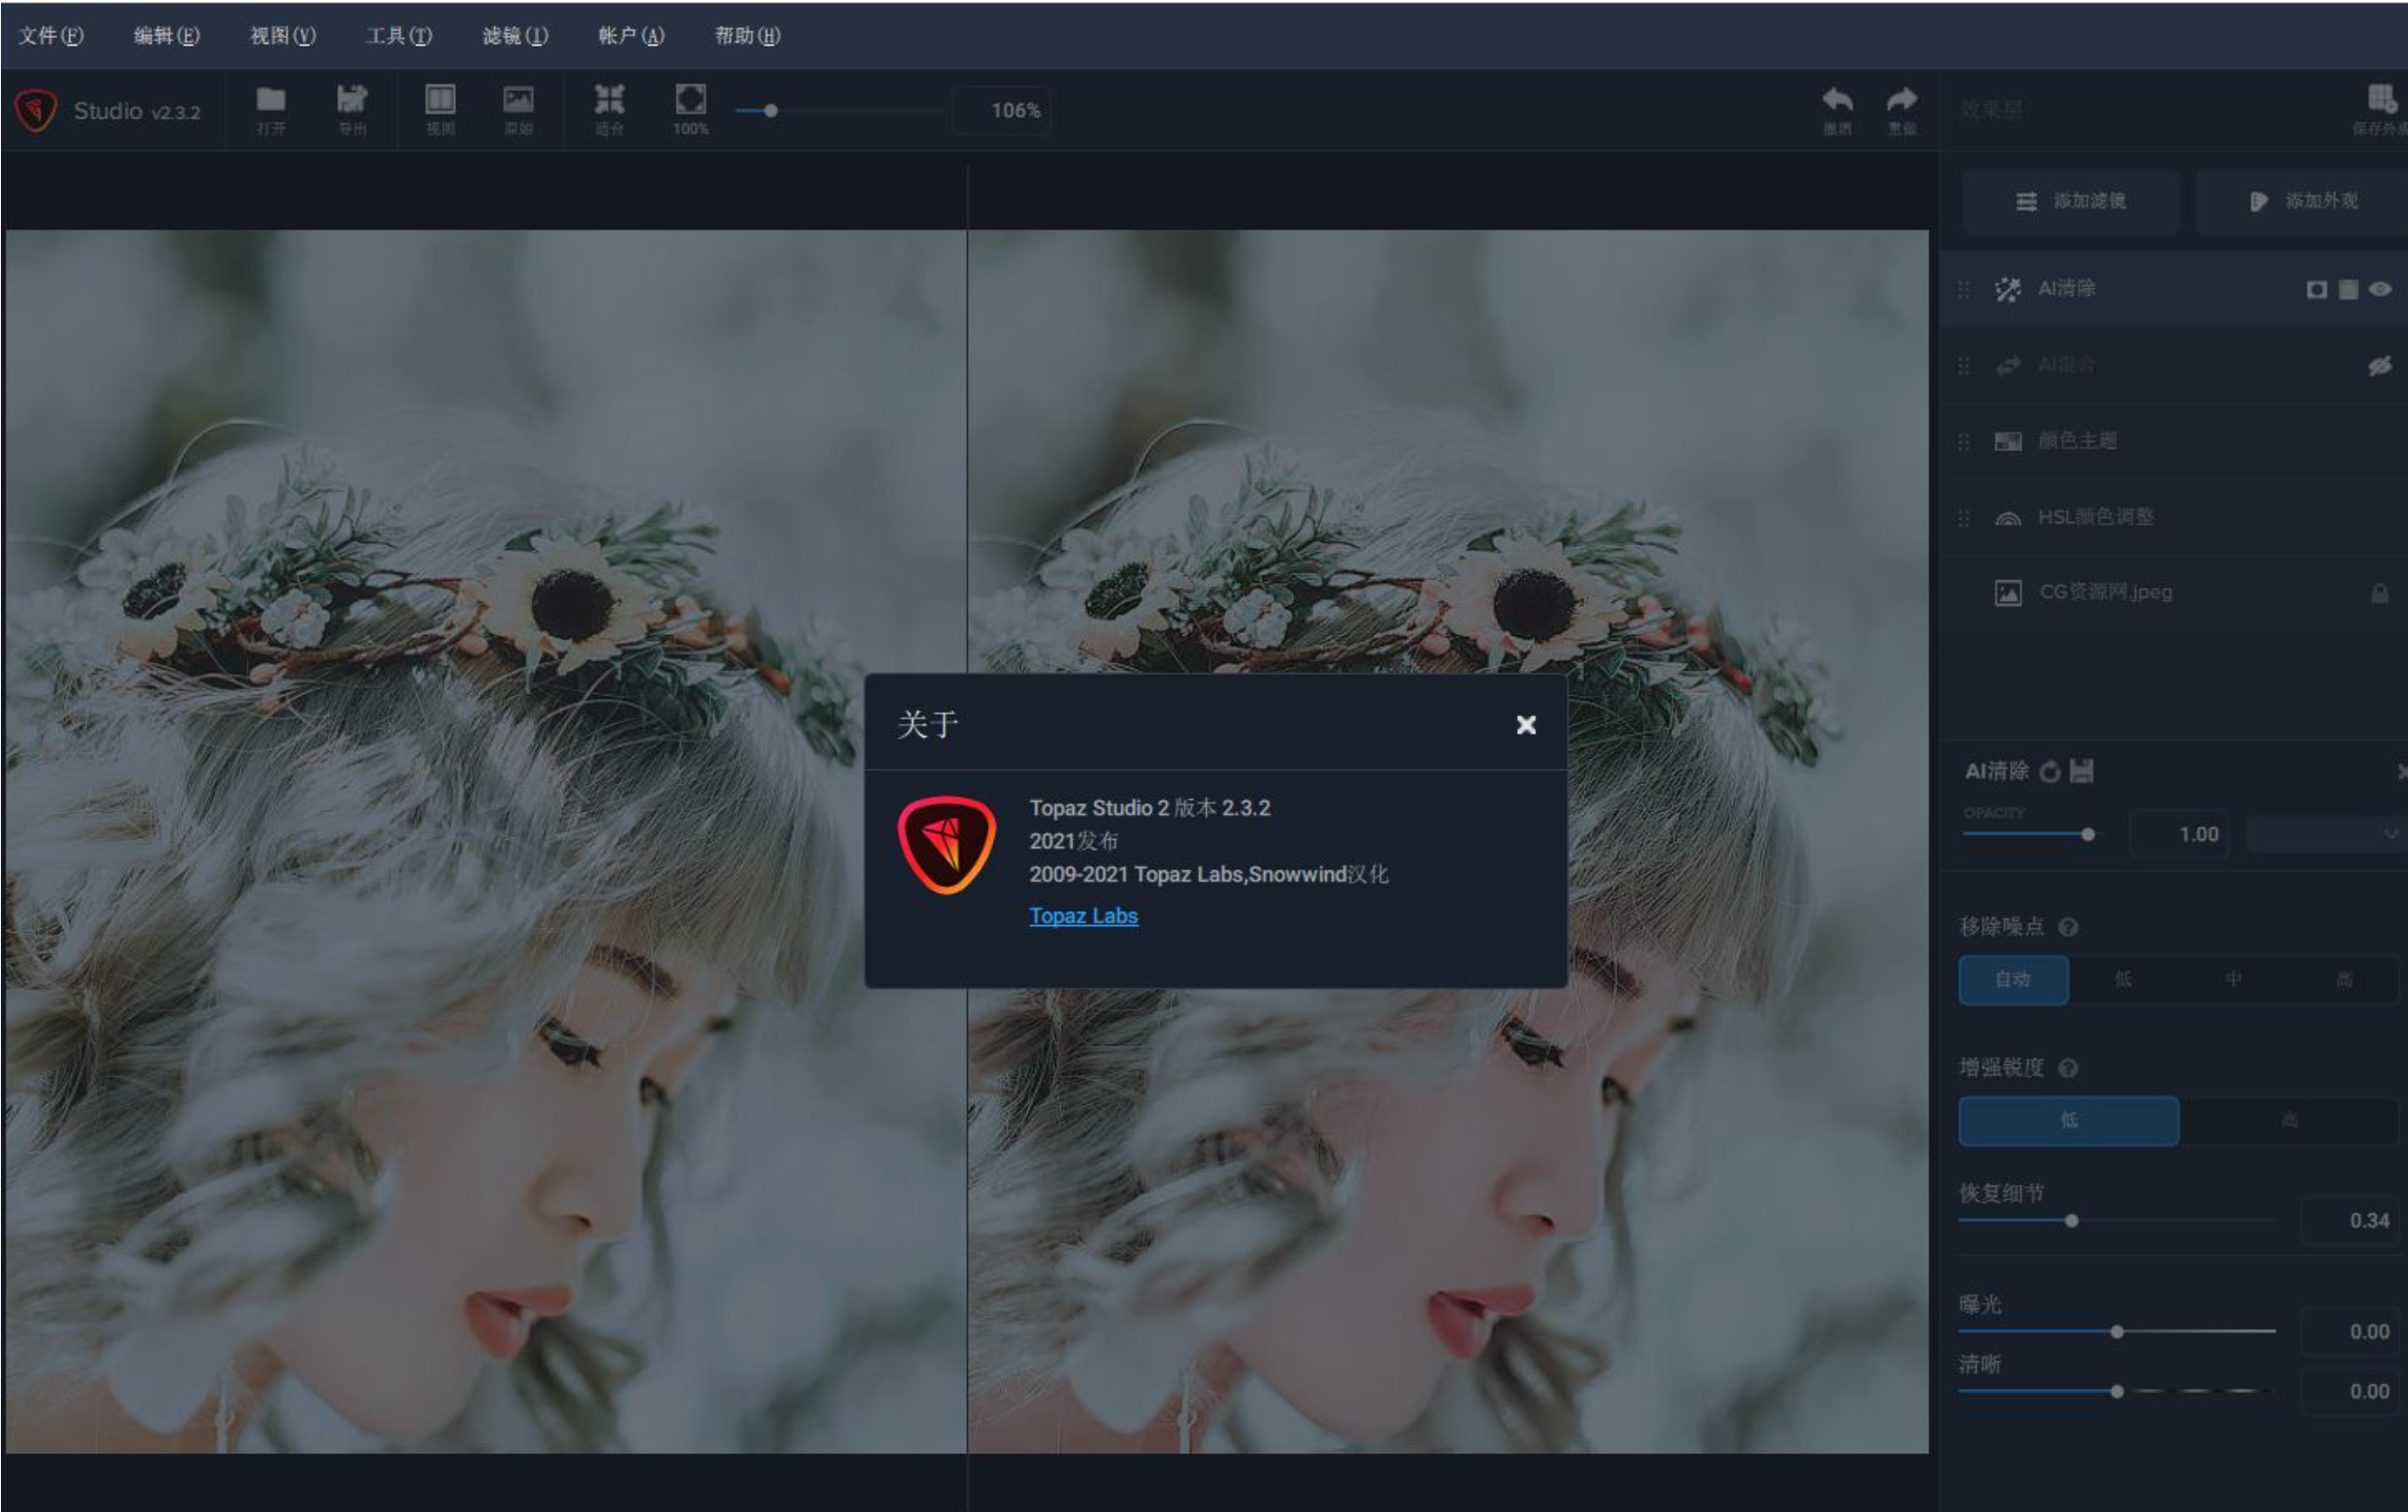The width and height of the screenshot is (2408, 1512).
Task: Click the 原始 original image icon
Action: pos(518,99)
